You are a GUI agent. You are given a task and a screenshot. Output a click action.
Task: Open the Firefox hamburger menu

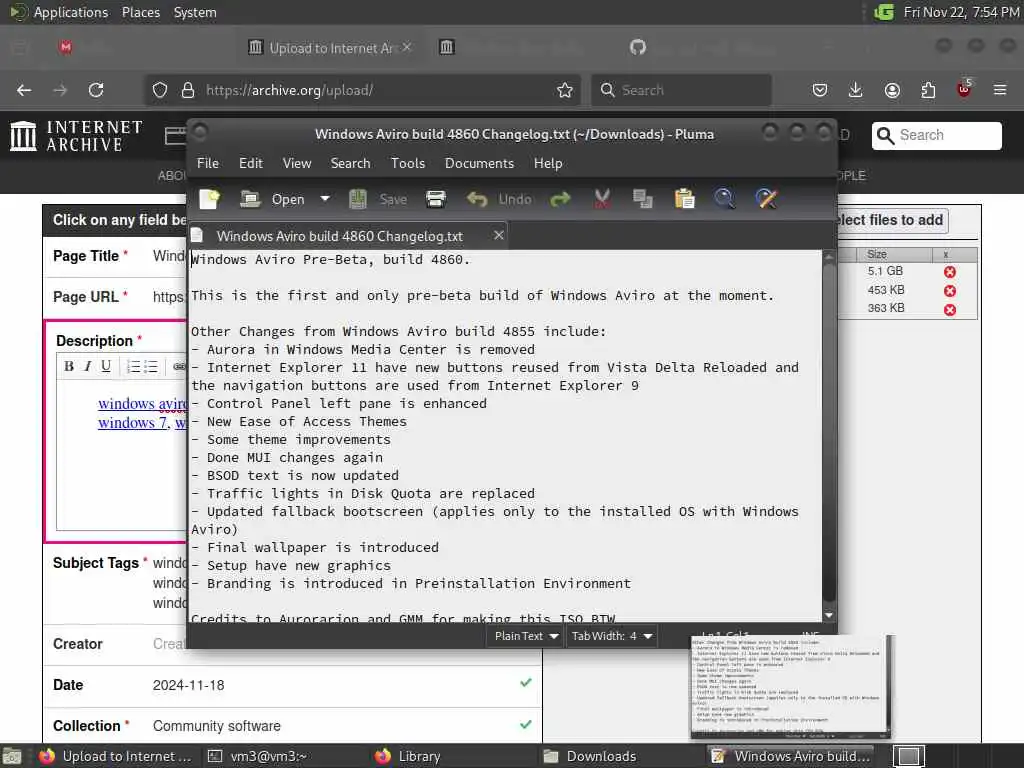tap(1000, 90)
